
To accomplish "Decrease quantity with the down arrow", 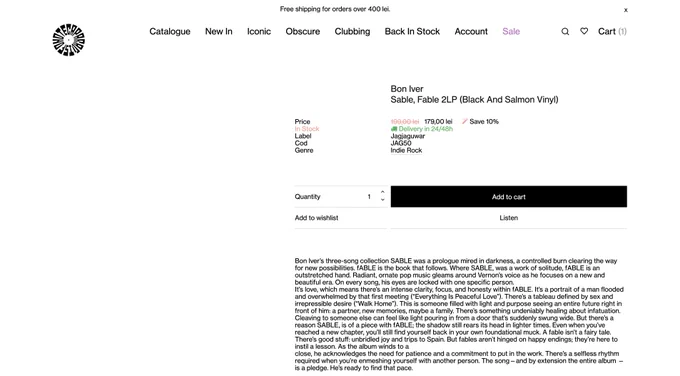I will click(382, 200).
